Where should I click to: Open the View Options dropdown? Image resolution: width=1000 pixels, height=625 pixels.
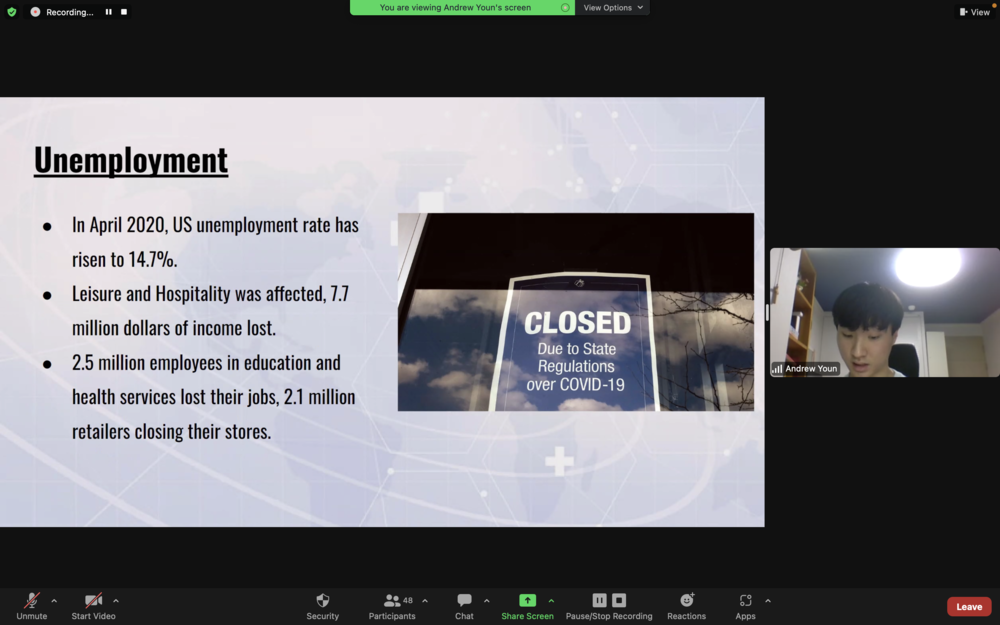click(612, 8)
